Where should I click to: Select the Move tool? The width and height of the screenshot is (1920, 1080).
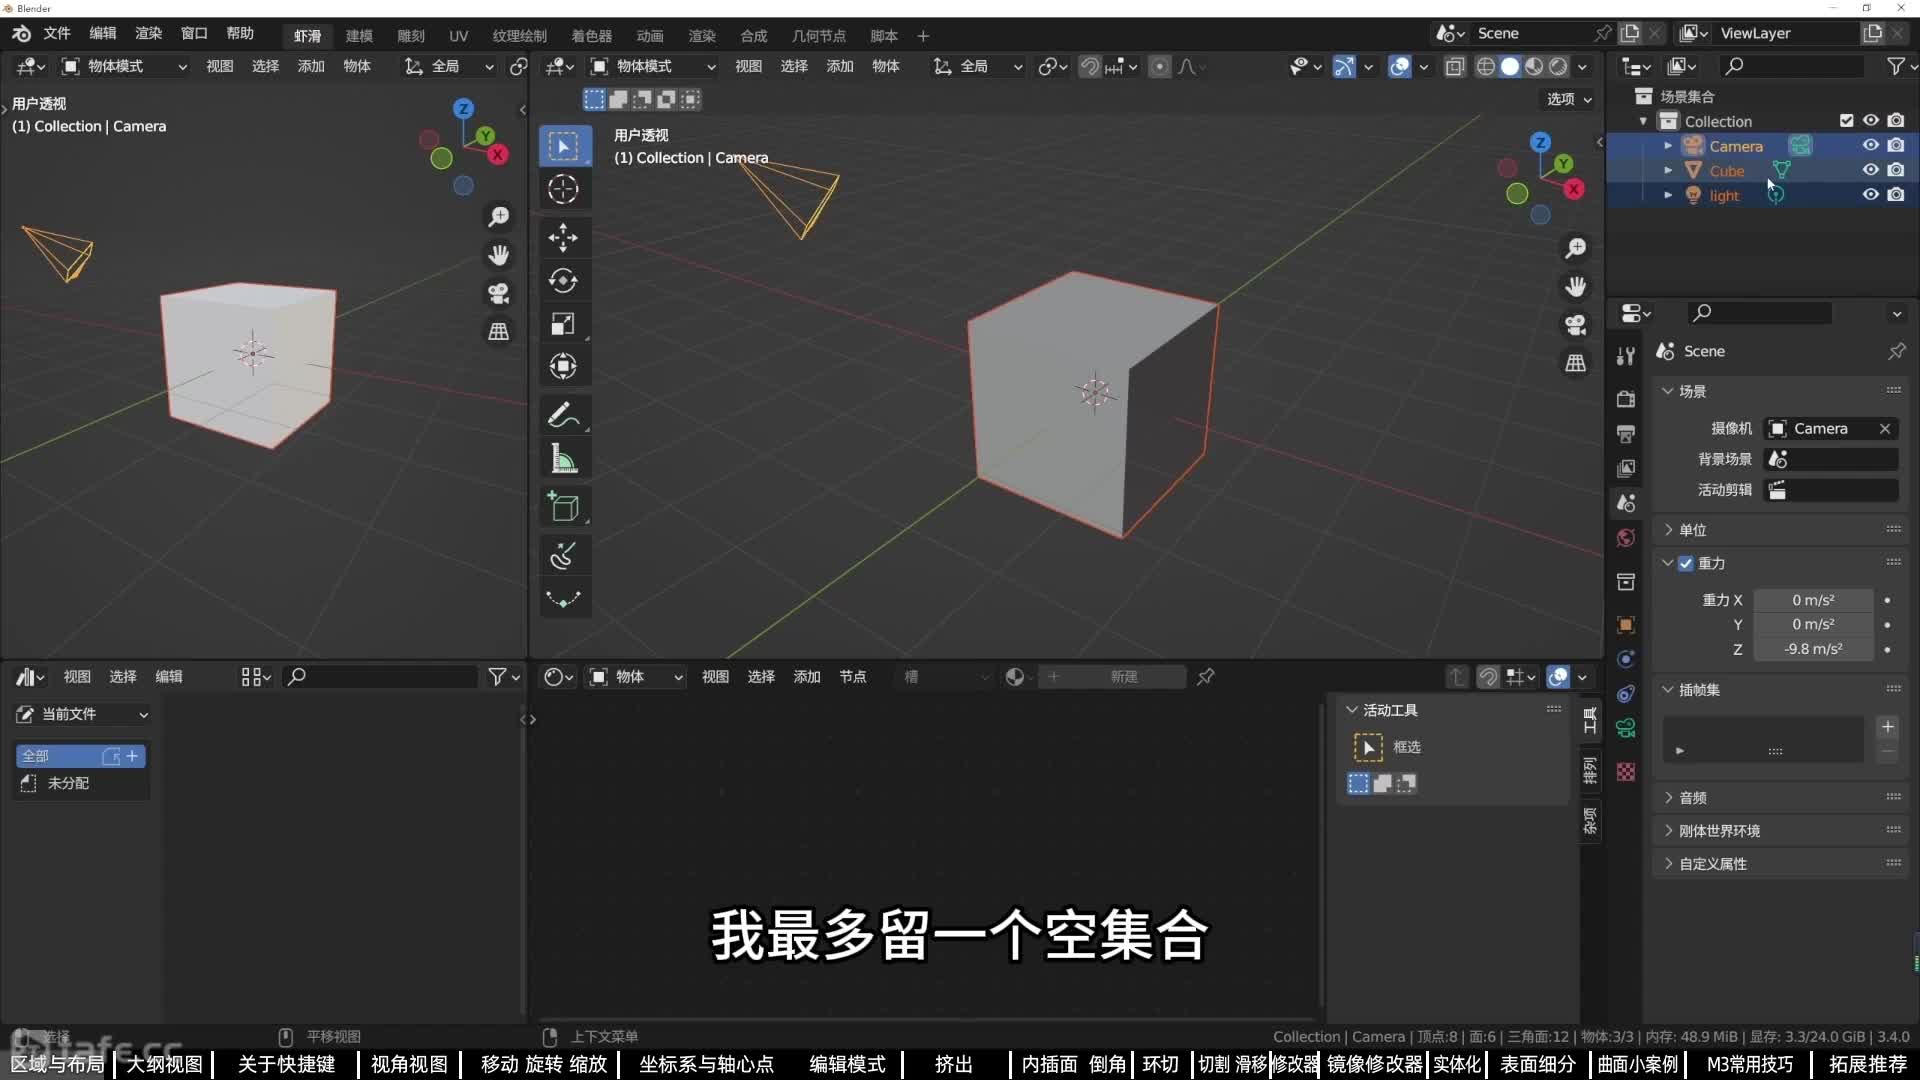[x=563, y=237]
